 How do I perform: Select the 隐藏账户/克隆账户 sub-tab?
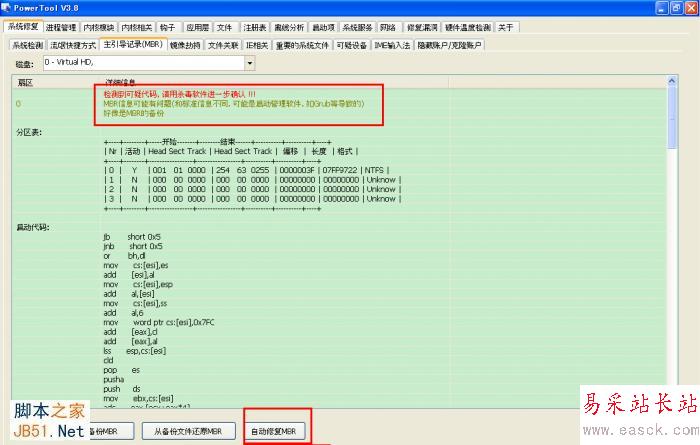pyautogui.click(x=450, y=45)
